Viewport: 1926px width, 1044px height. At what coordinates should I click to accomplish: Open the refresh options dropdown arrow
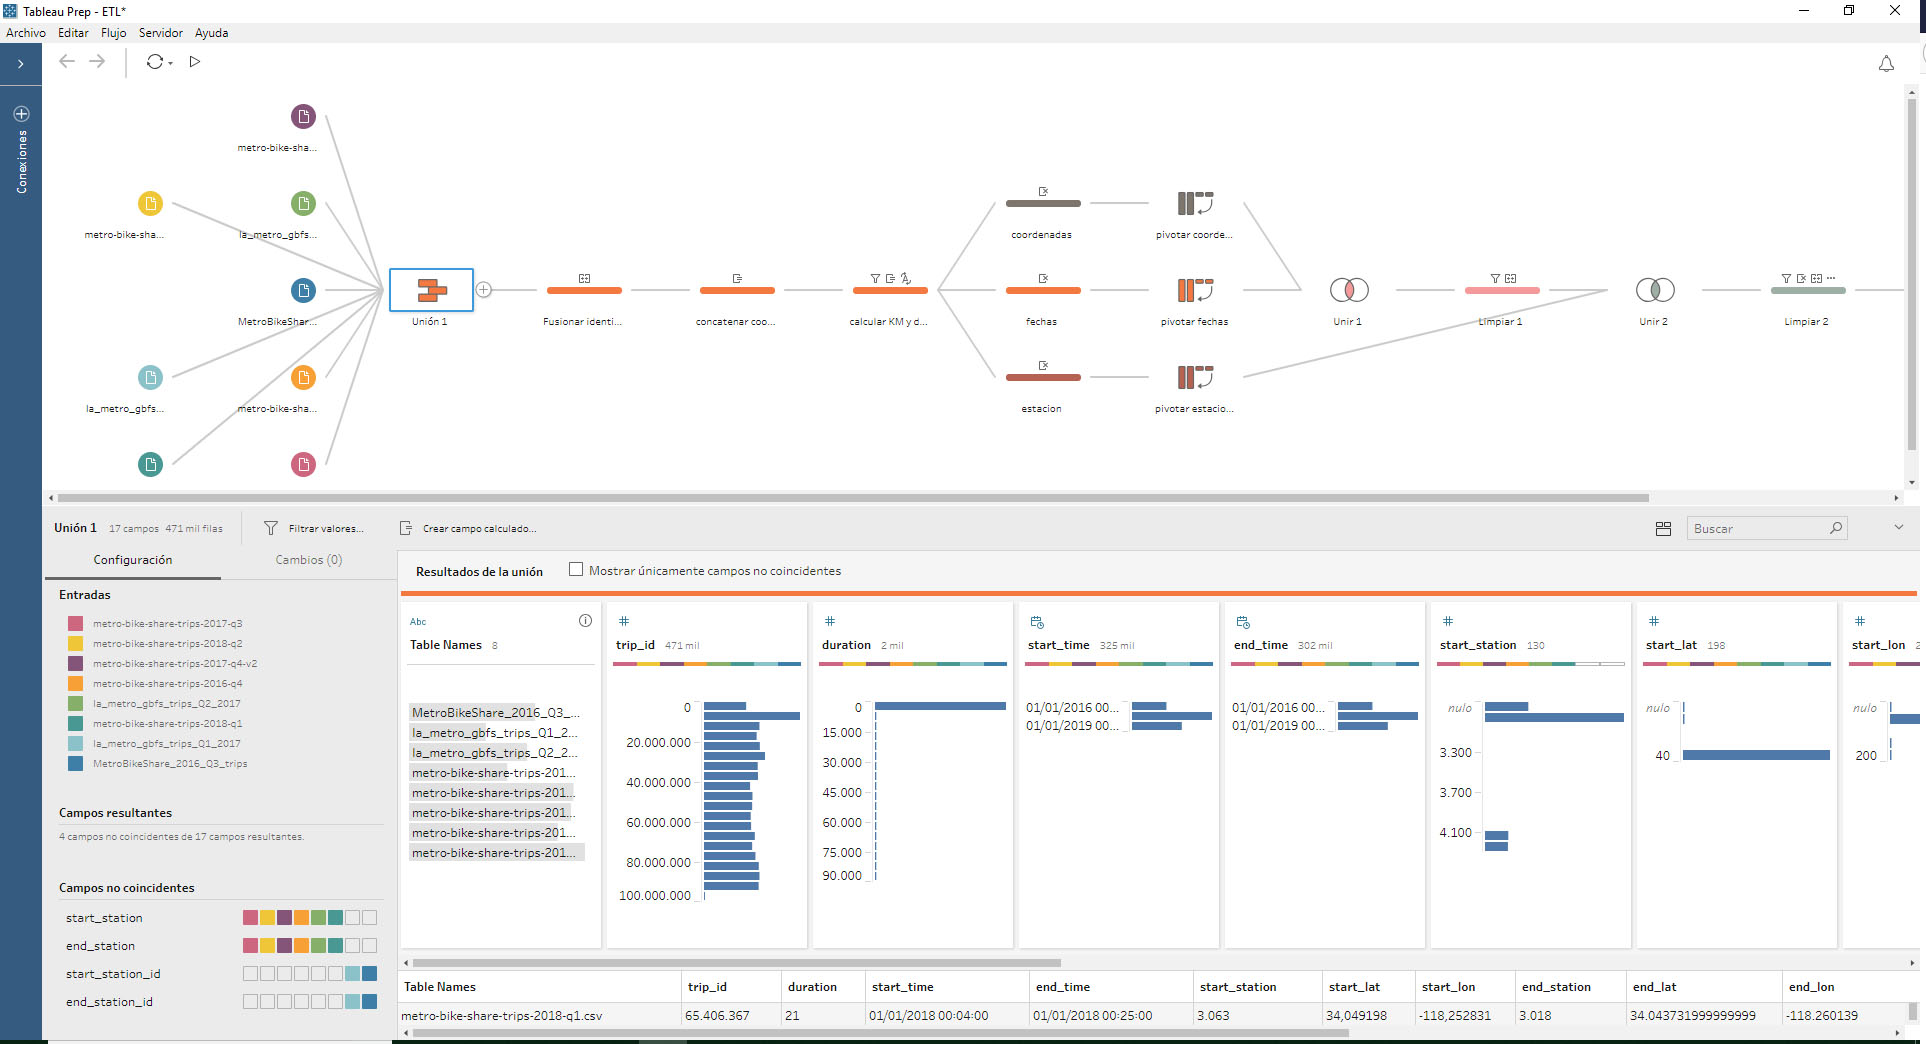tap(171, 63)
